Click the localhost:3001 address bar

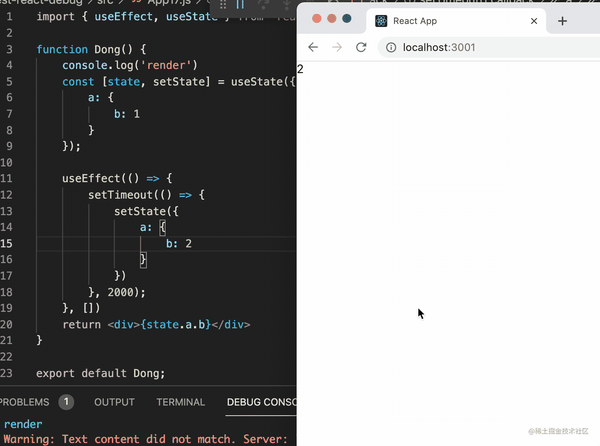490,47
